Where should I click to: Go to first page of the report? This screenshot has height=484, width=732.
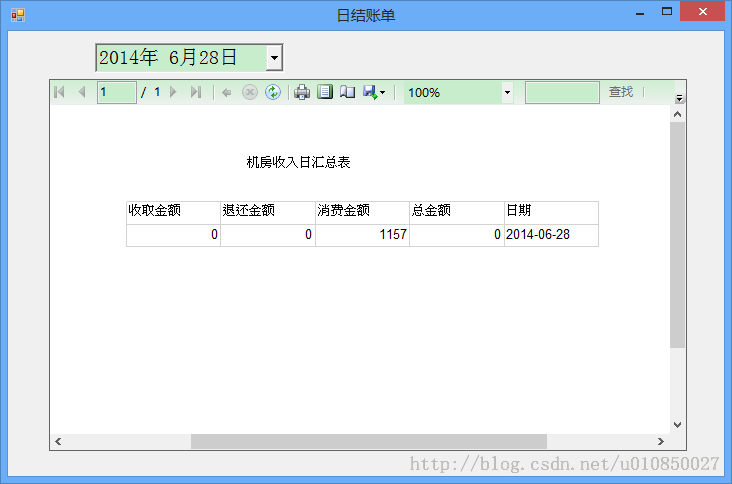pos(59,92)
